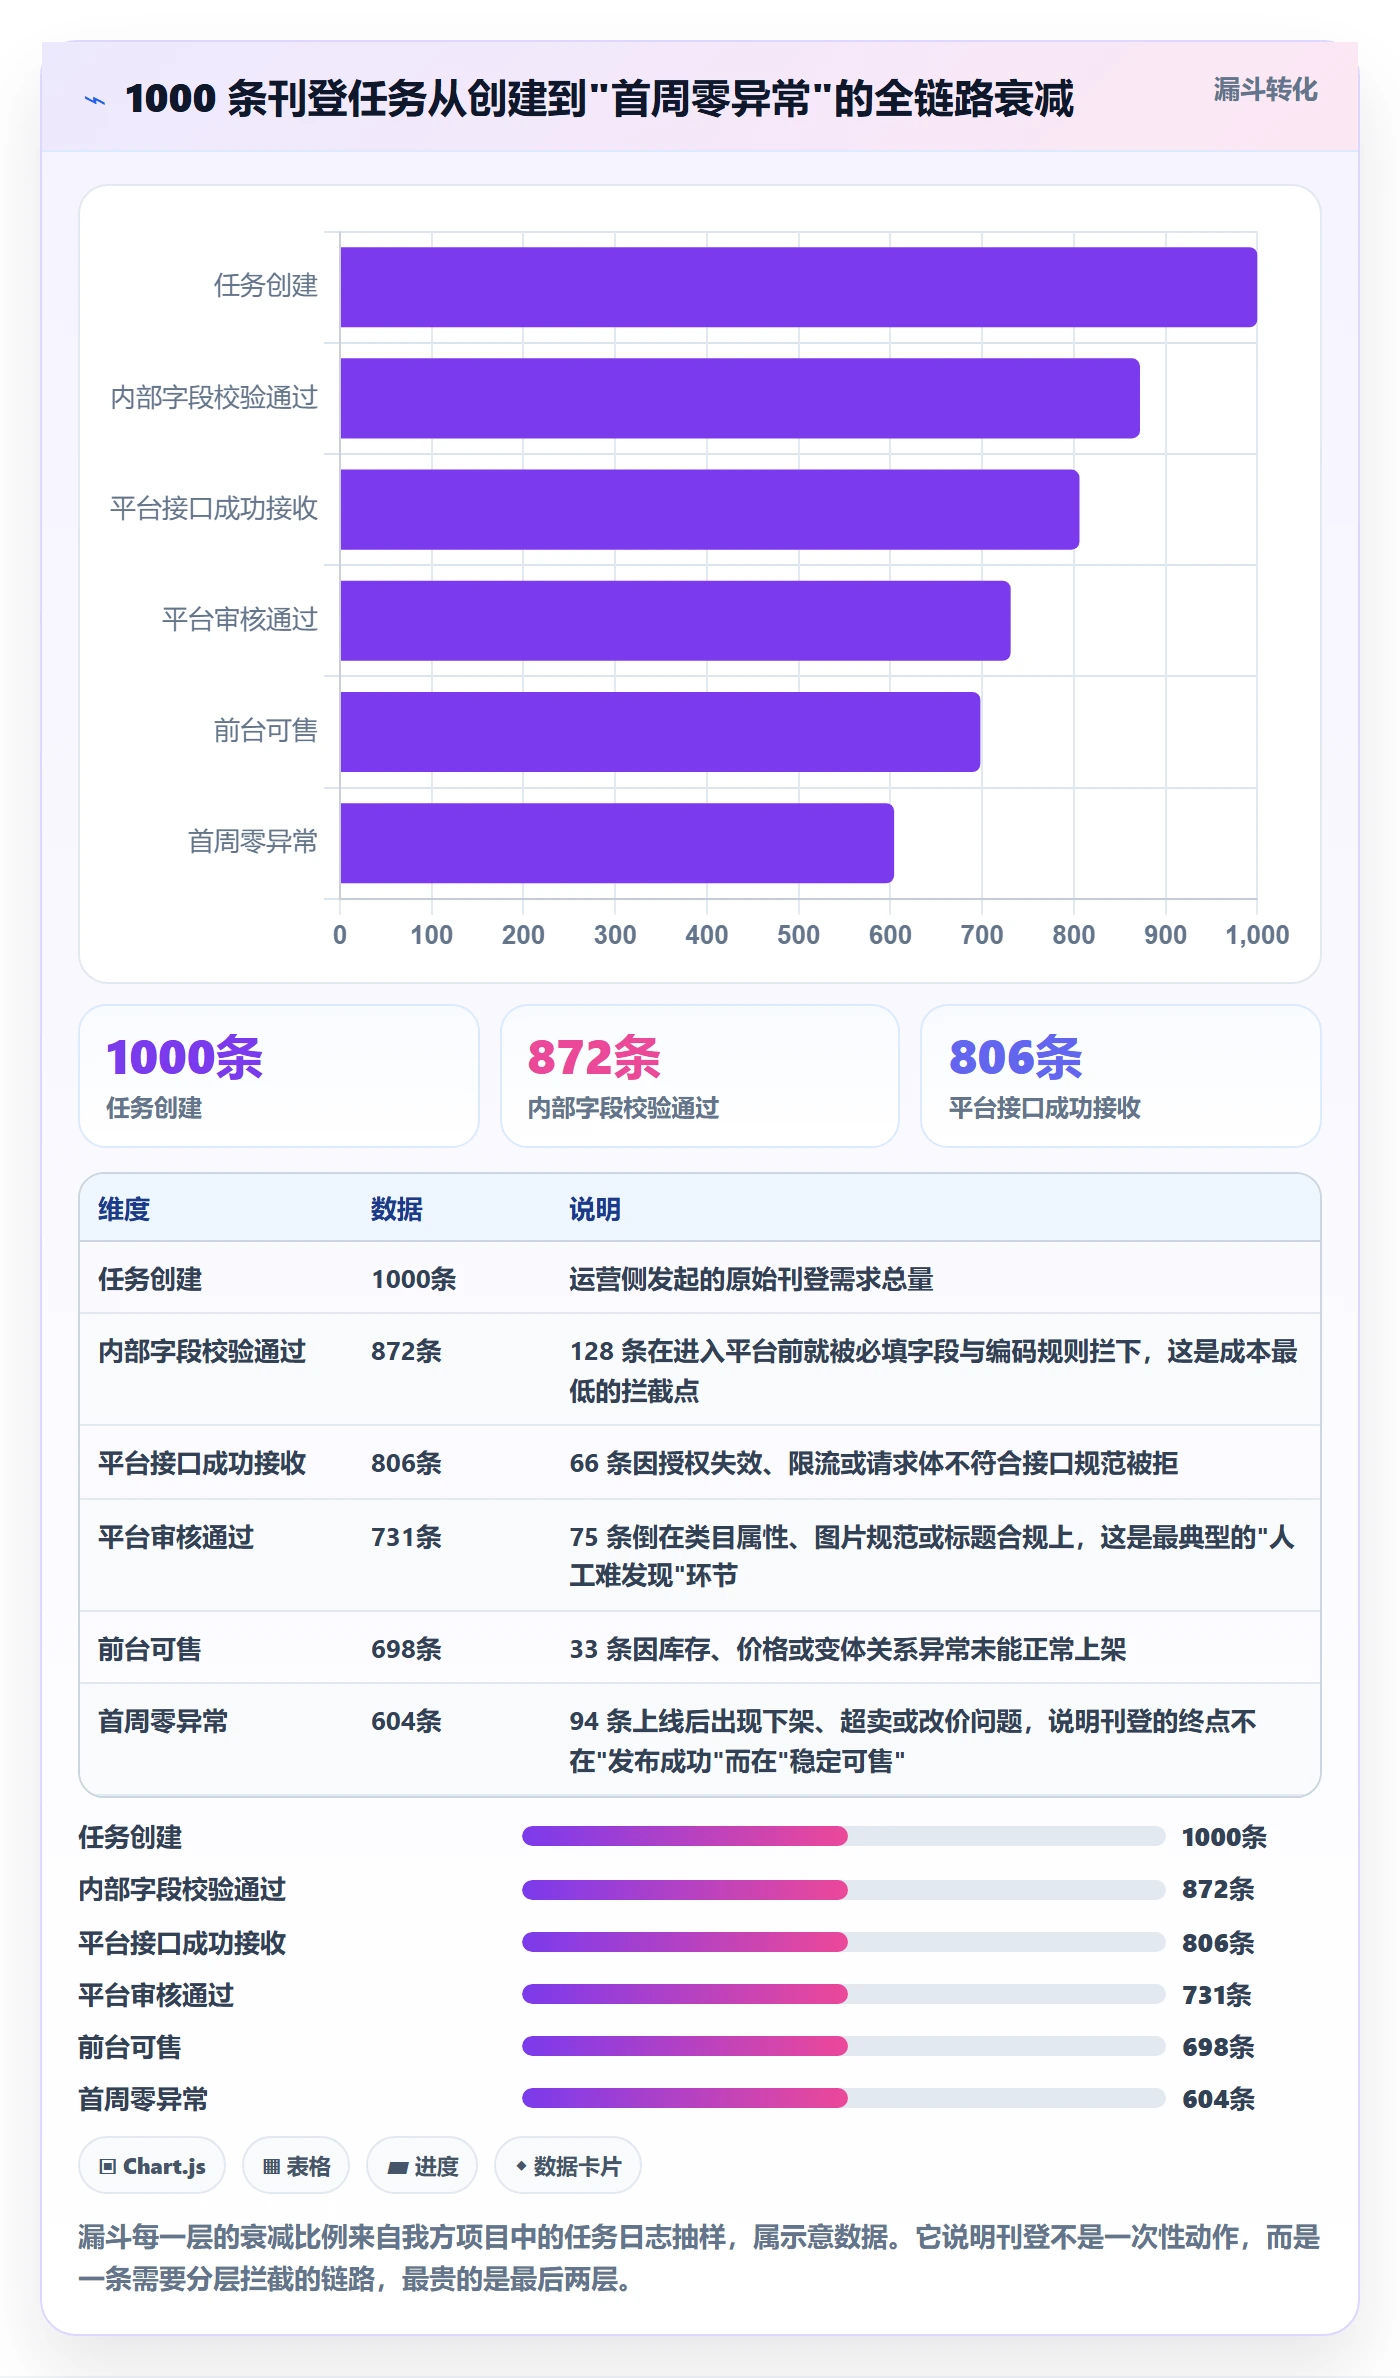Viewport: 1400px width, 2378px height.
Task: Click the description starting with 75 条倒在类目属性
Action: pyautogui.click(x=932, y=1556)
